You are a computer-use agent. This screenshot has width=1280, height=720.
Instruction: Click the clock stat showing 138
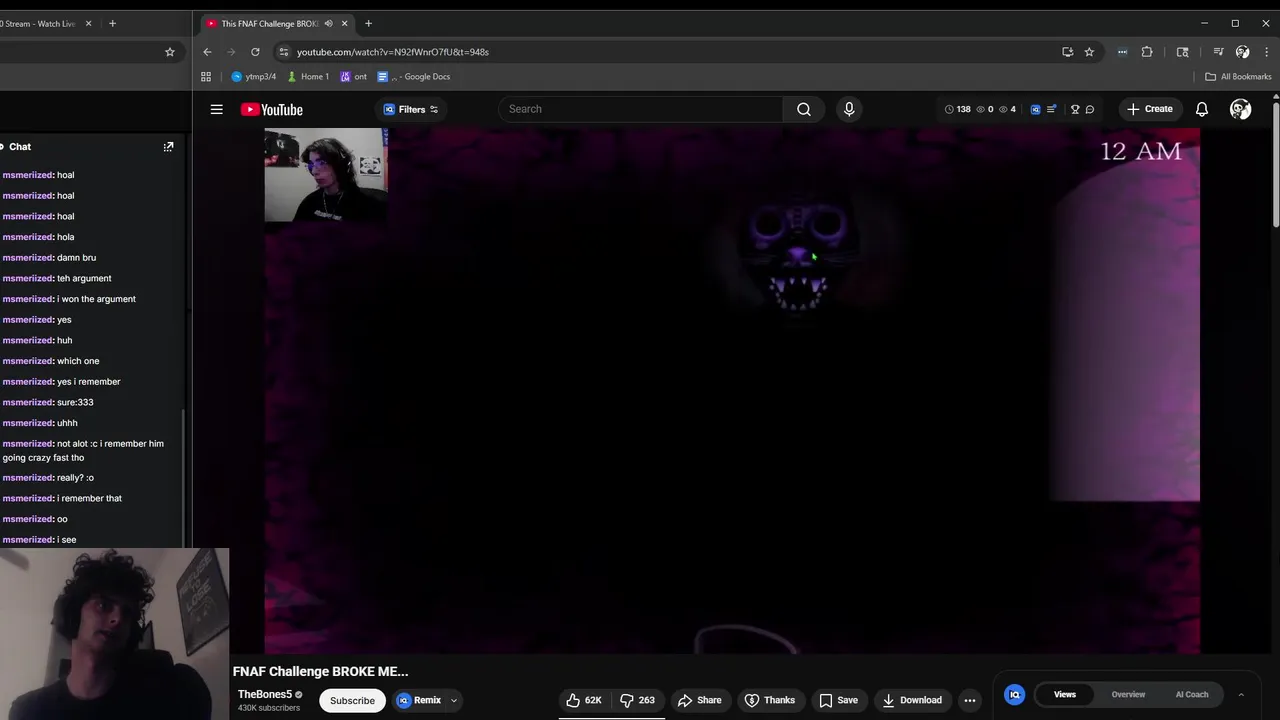[x=957, y=109]
